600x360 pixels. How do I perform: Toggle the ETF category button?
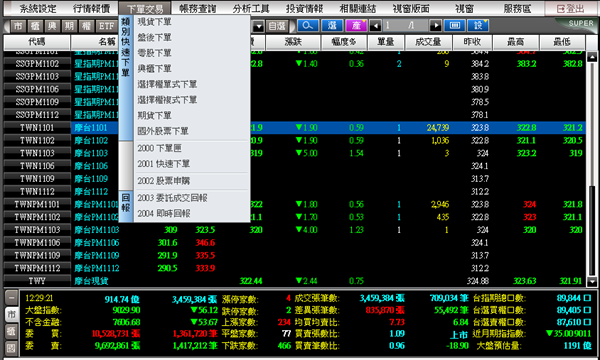coord(106,26)
